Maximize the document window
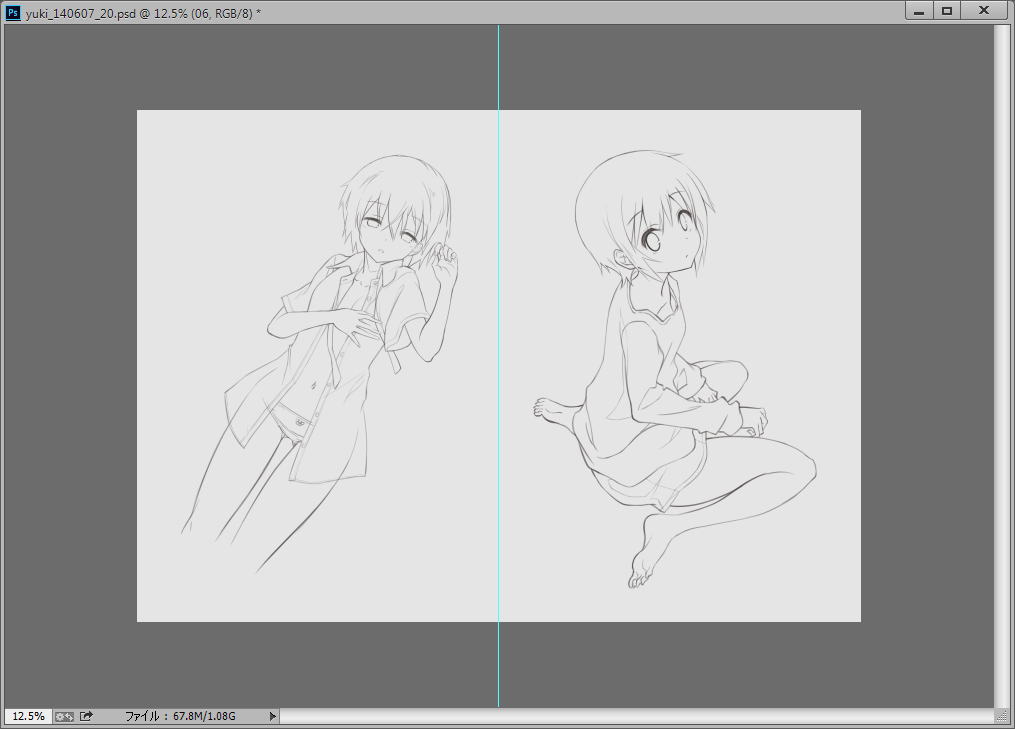 [946, 11]
